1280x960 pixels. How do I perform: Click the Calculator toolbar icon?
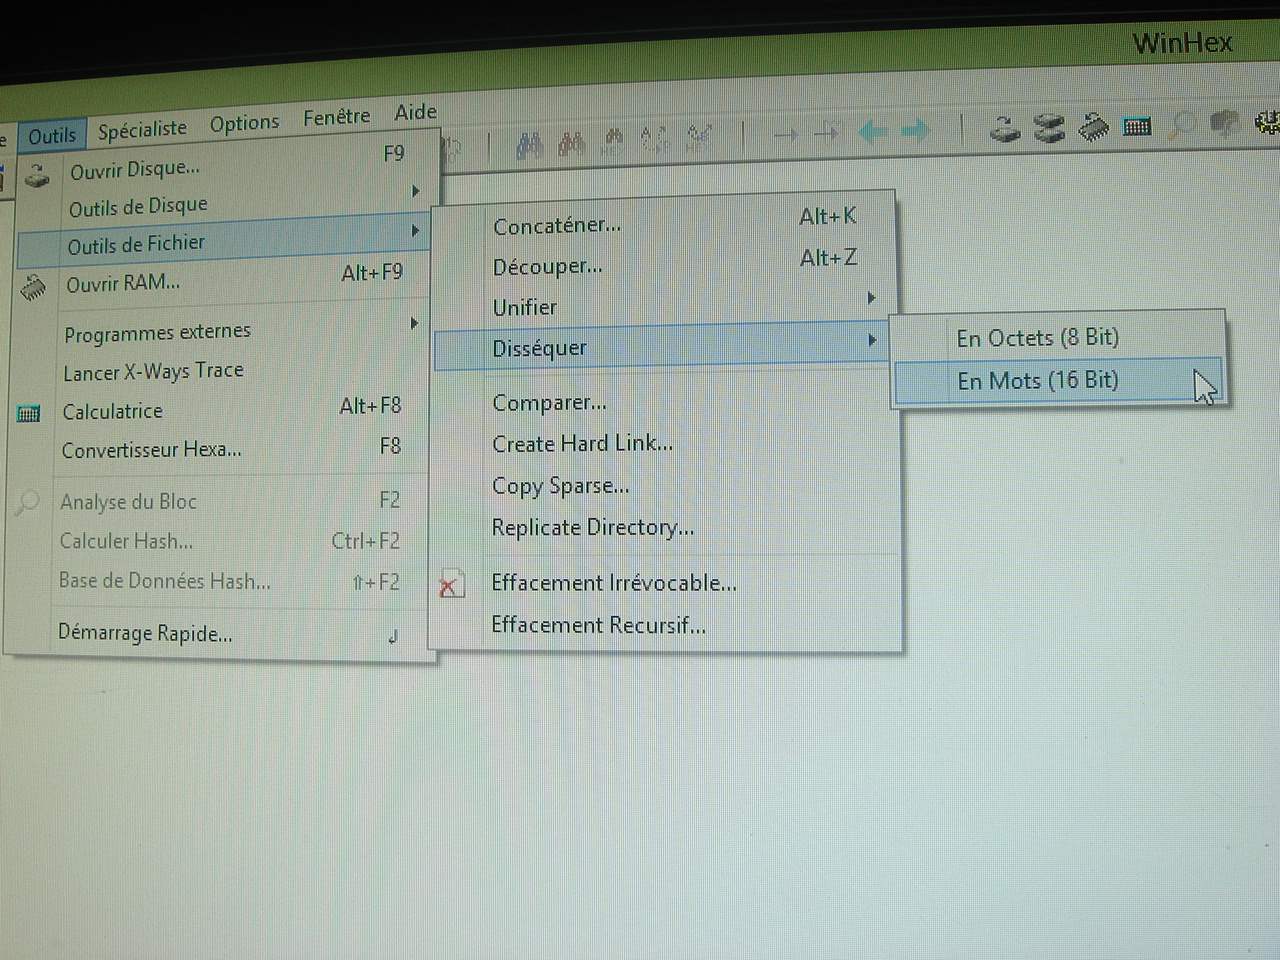click(x=1137, y=126)
